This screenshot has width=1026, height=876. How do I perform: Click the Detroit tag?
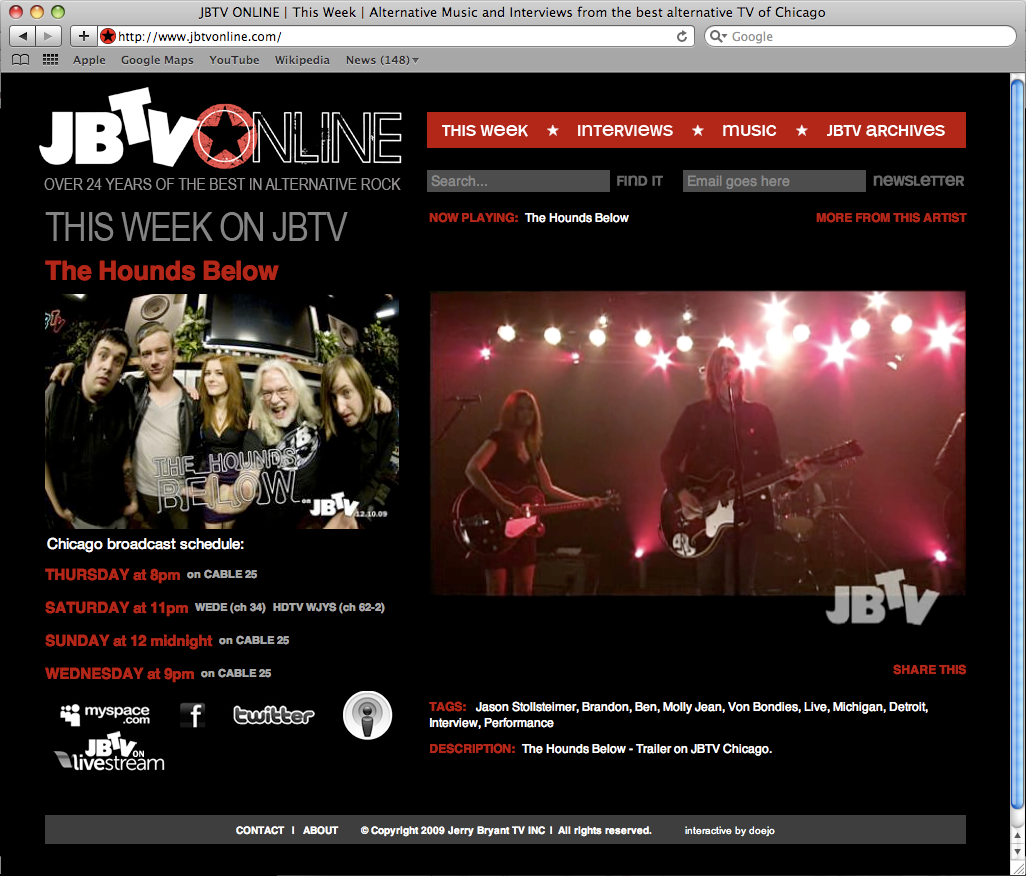point(908,707)
